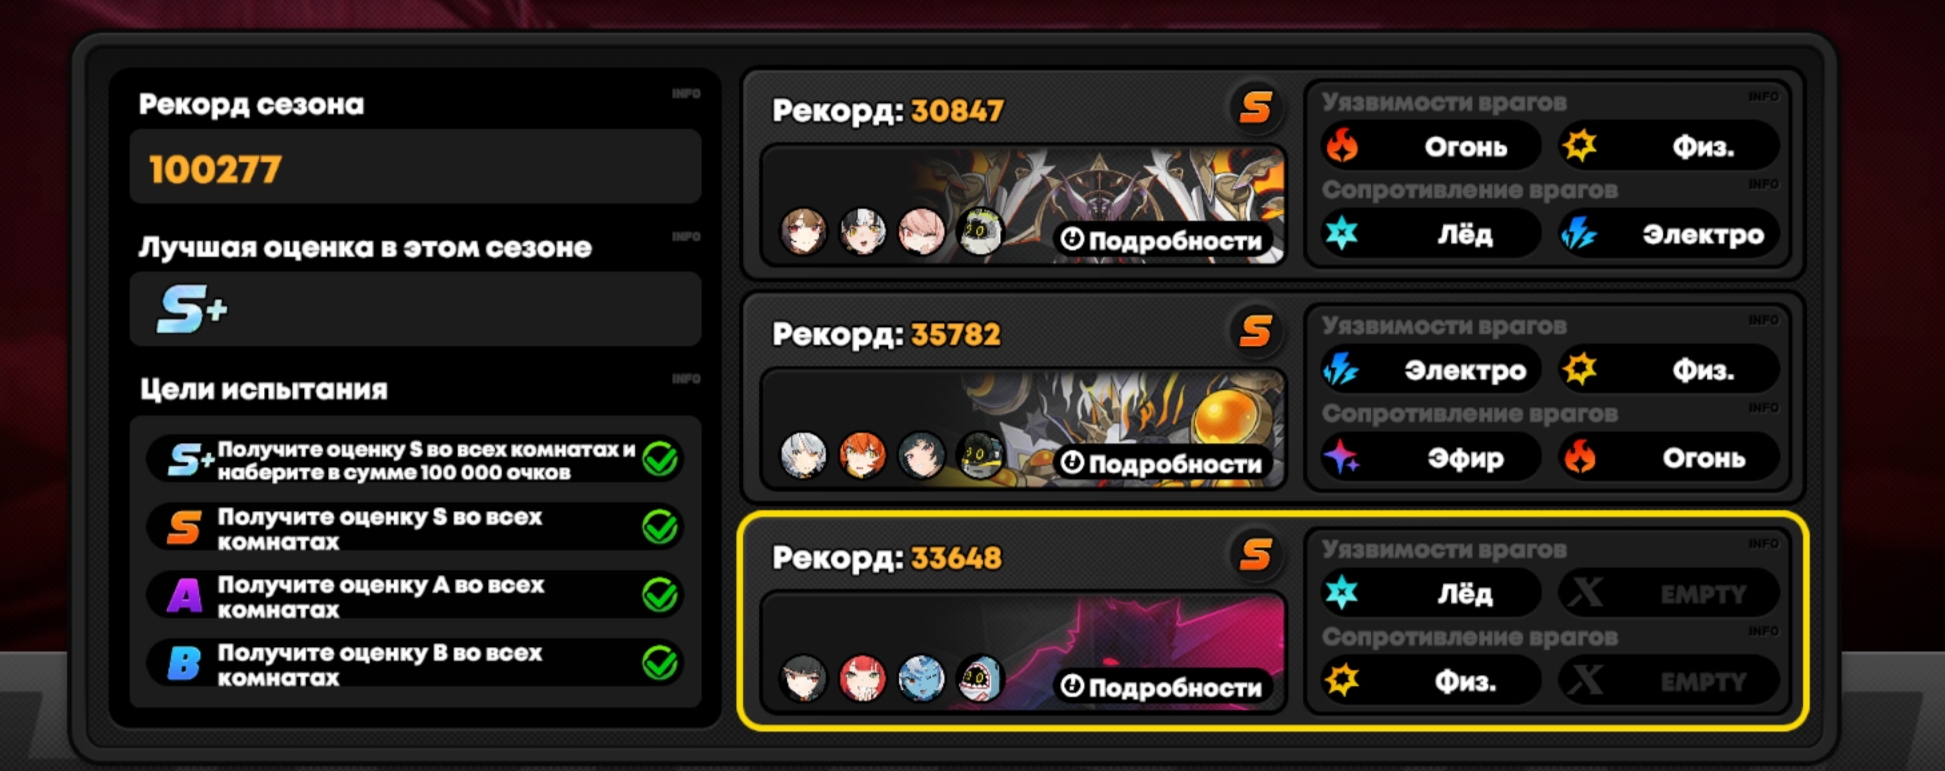Click the INFO label beside Рекорд сезона
This screenshot has height=771, width=1945.
[x=686, y=94]
